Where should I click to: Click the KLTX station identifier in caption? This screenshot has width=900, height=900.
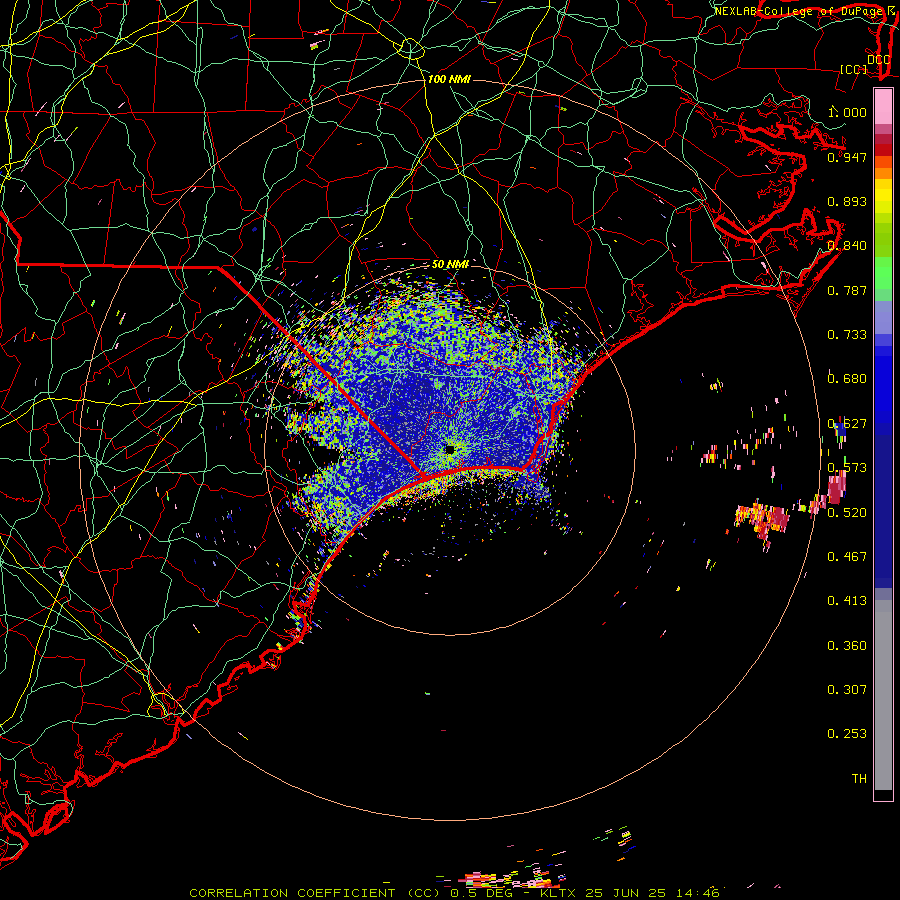[558, 893]
